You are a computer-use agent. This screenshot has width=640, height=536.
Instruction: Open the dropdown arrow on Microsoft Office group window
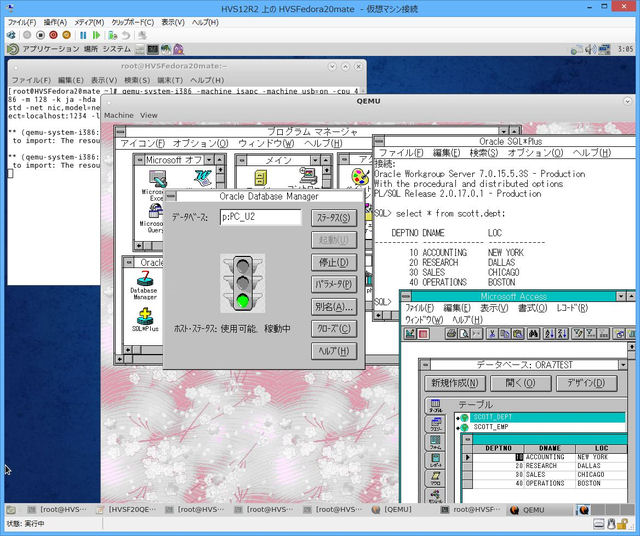coord(209,159)
